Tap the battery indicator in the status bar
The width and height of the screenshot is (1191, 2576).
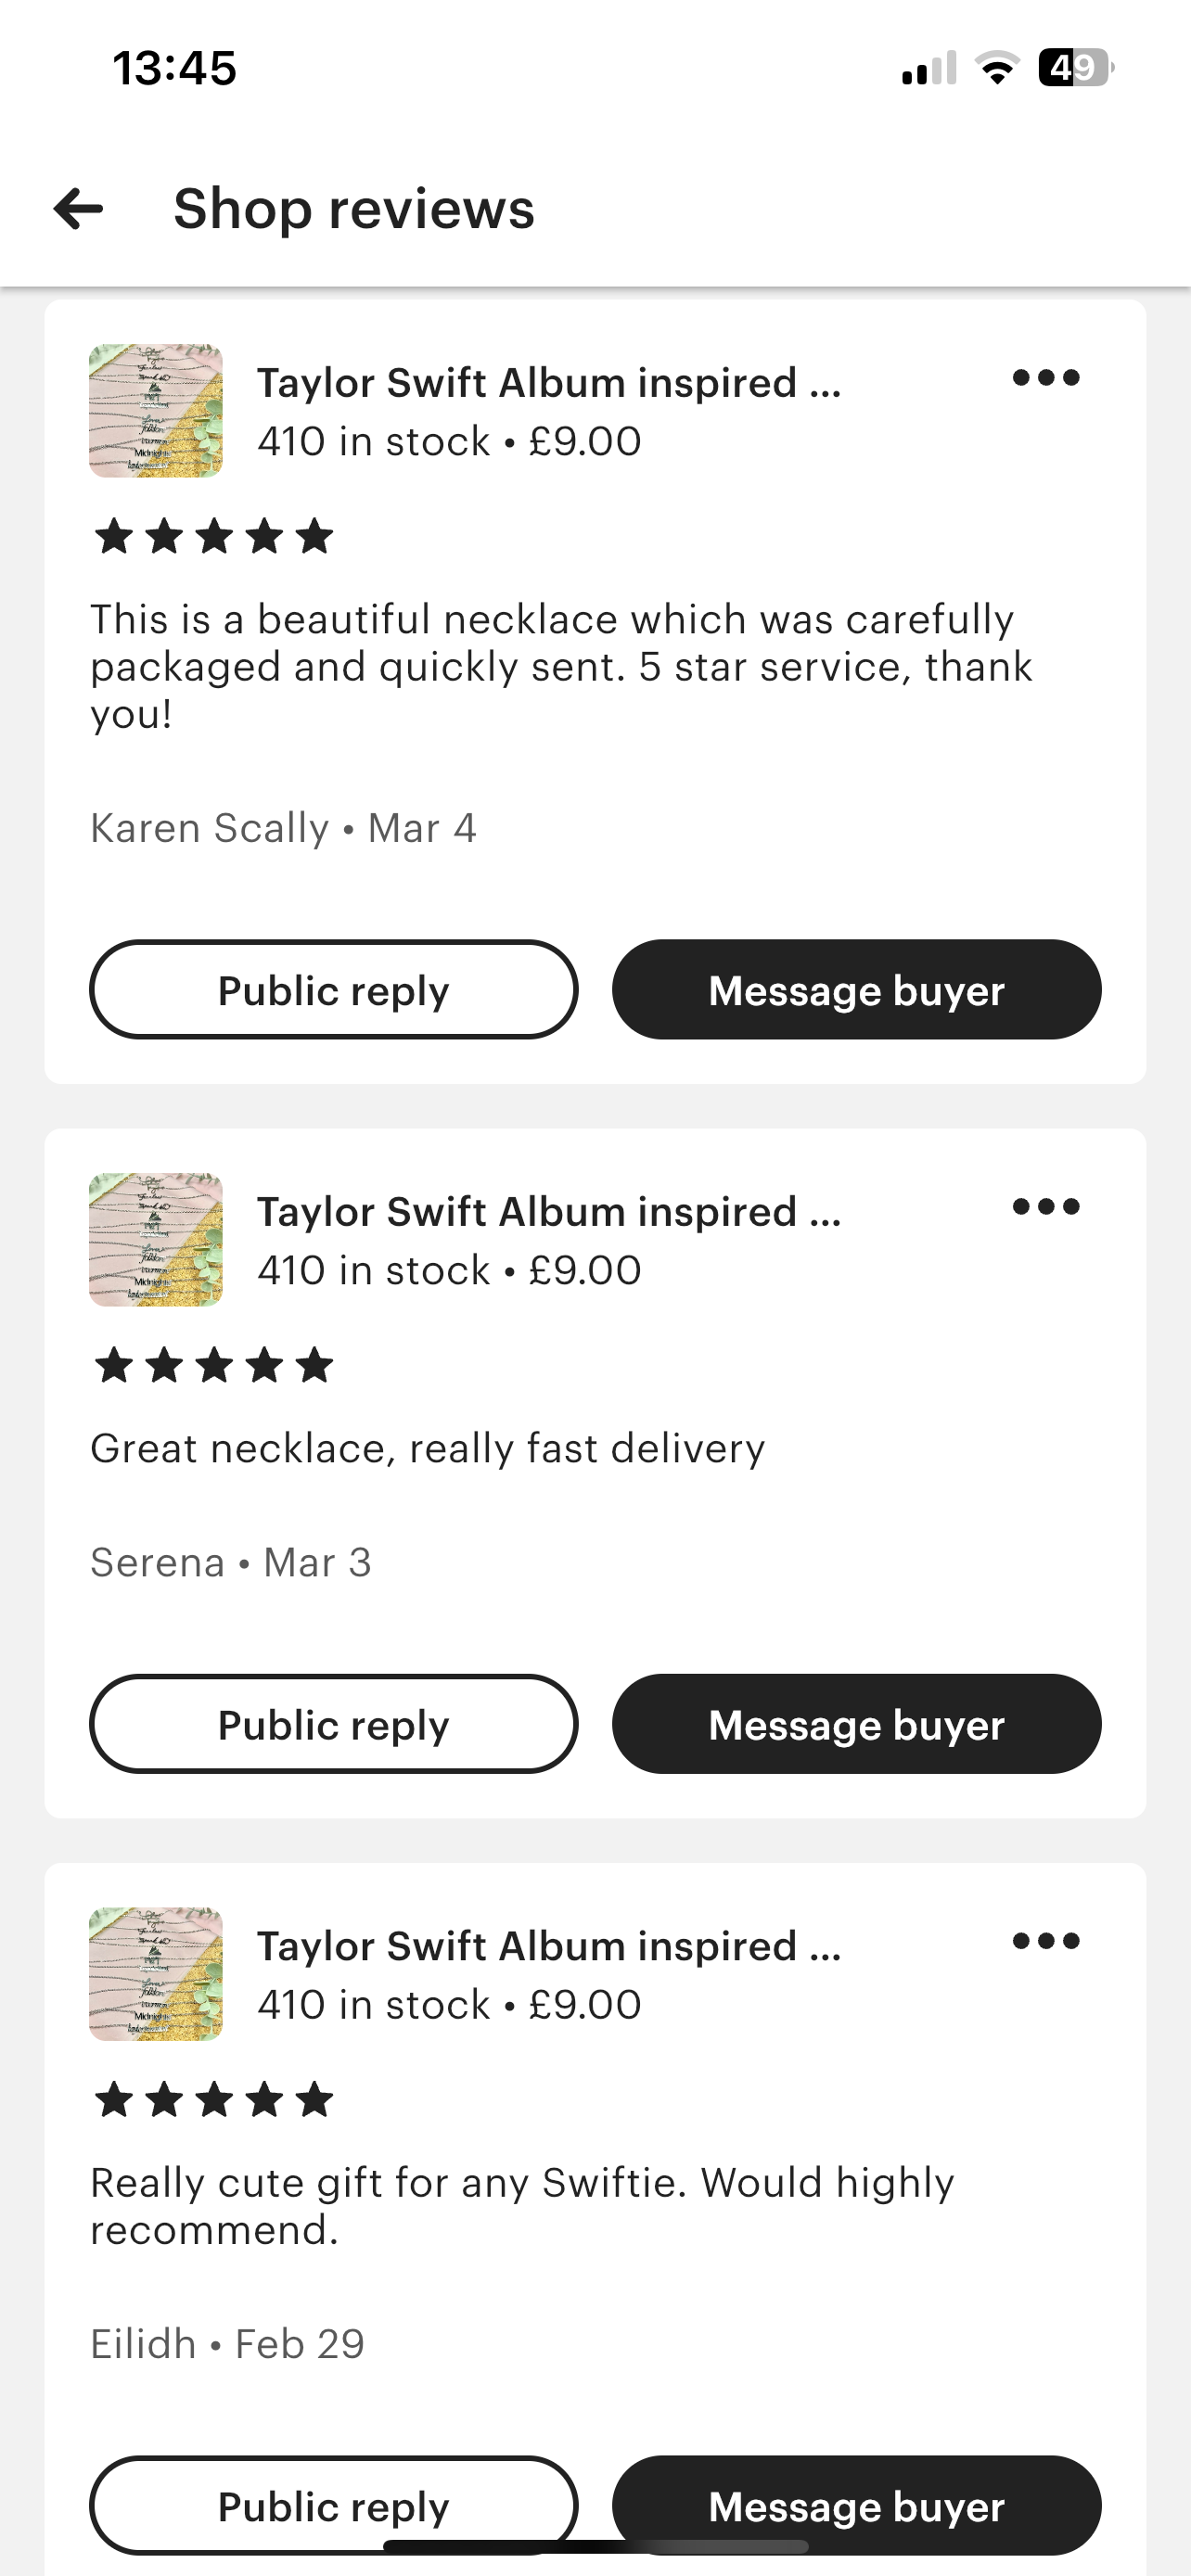click(x=1075, y=68)
